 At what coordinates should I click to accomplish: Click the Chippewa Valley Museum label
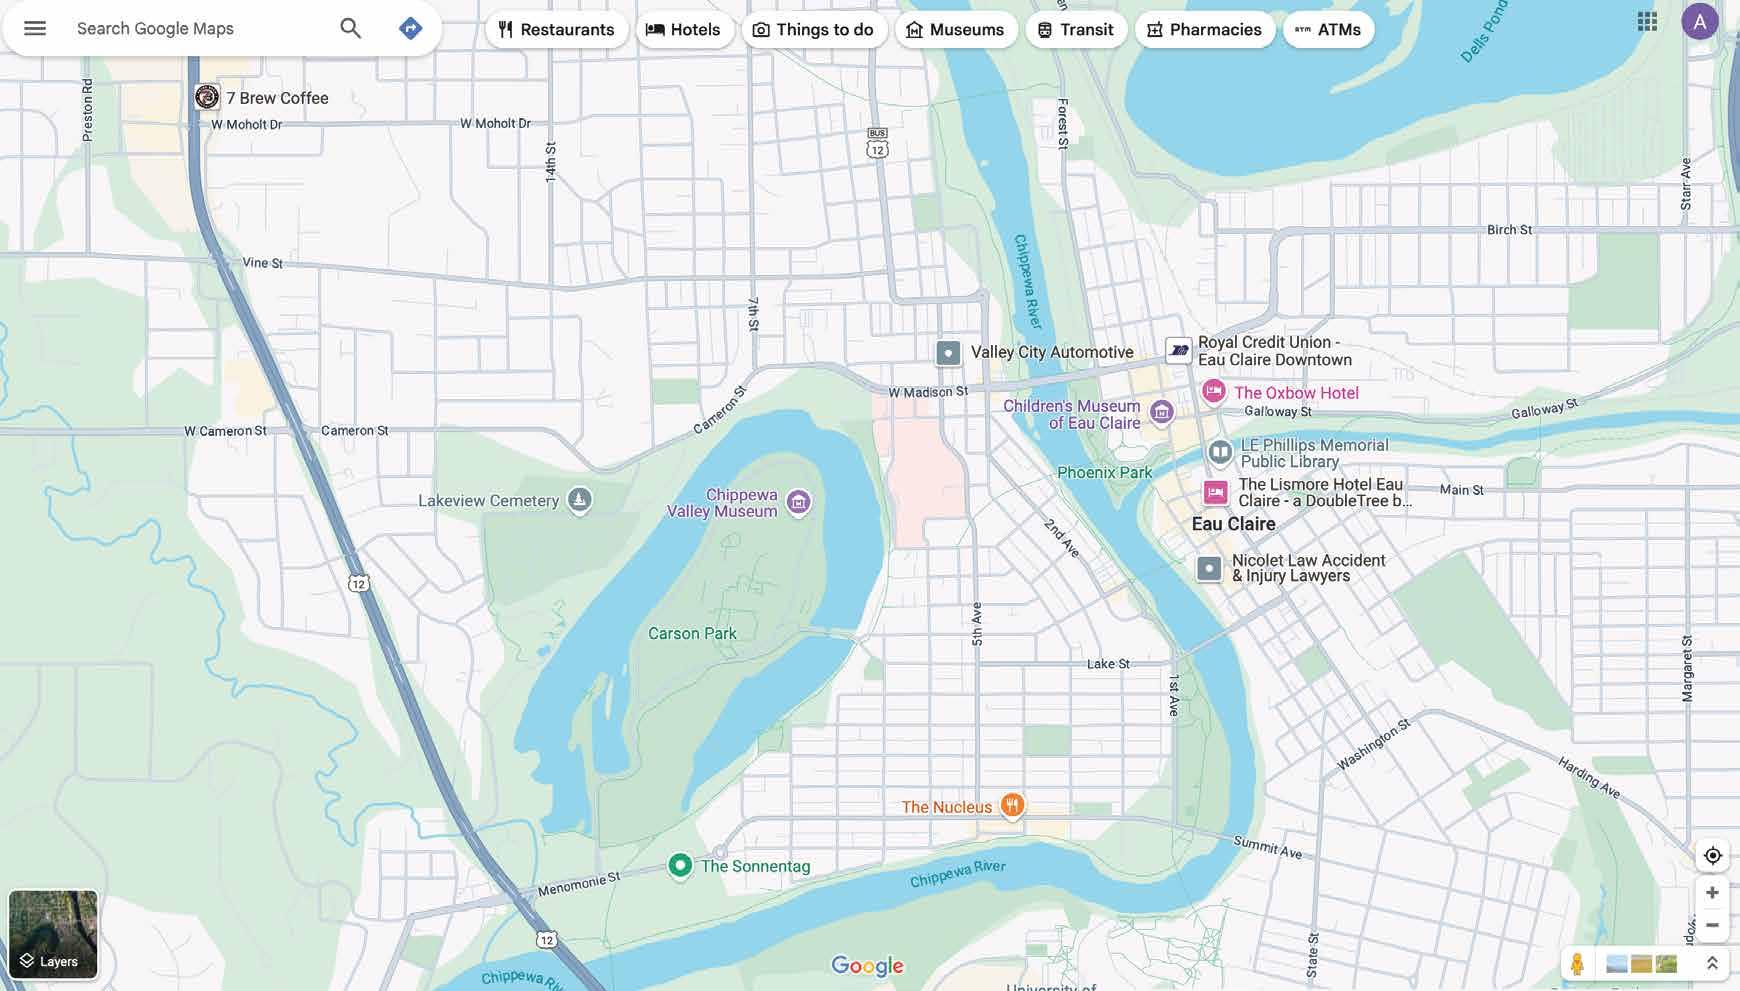(722, 503)
